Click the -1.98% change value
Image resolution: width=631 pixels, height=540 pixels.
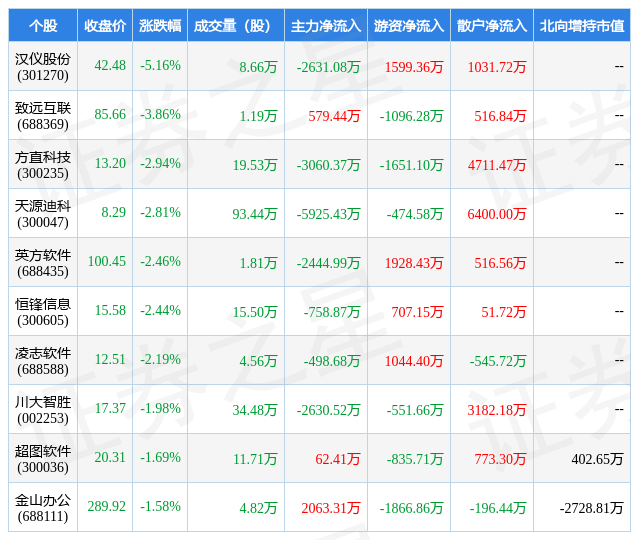pos(160,408)
